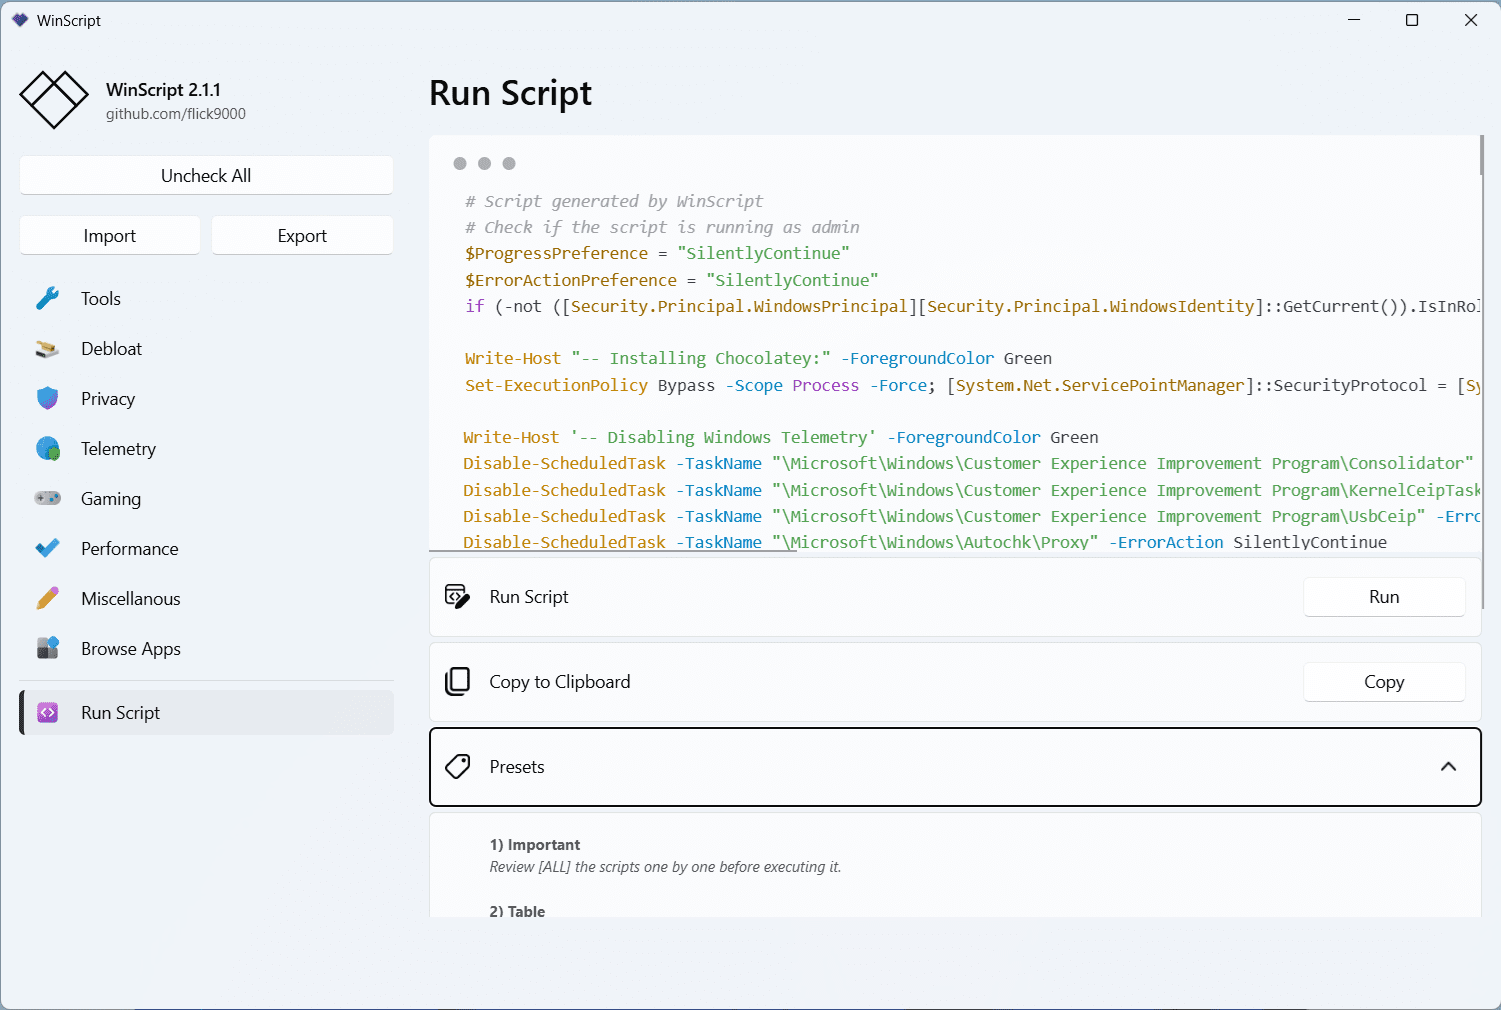1501x1010 pixels.
Task: Click the Presets tag icon
Action: point(457,767)
